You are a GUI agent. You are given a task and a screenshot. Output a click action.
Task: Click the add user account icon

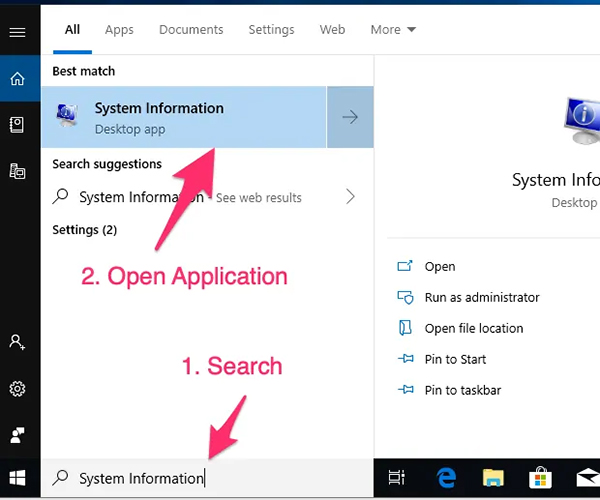[17, 342]
